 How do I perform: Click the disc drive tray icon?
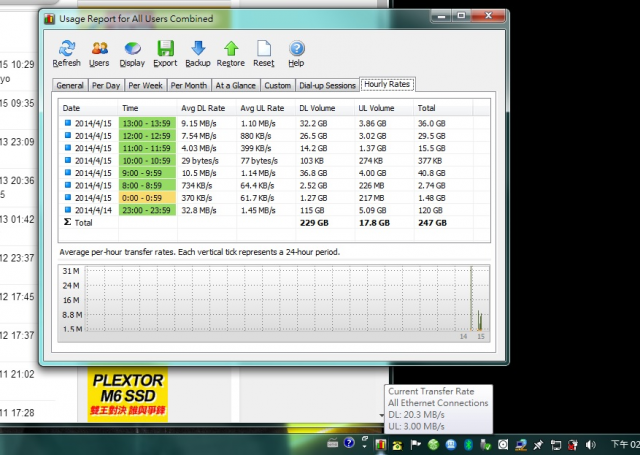click(x=503, y=444)
